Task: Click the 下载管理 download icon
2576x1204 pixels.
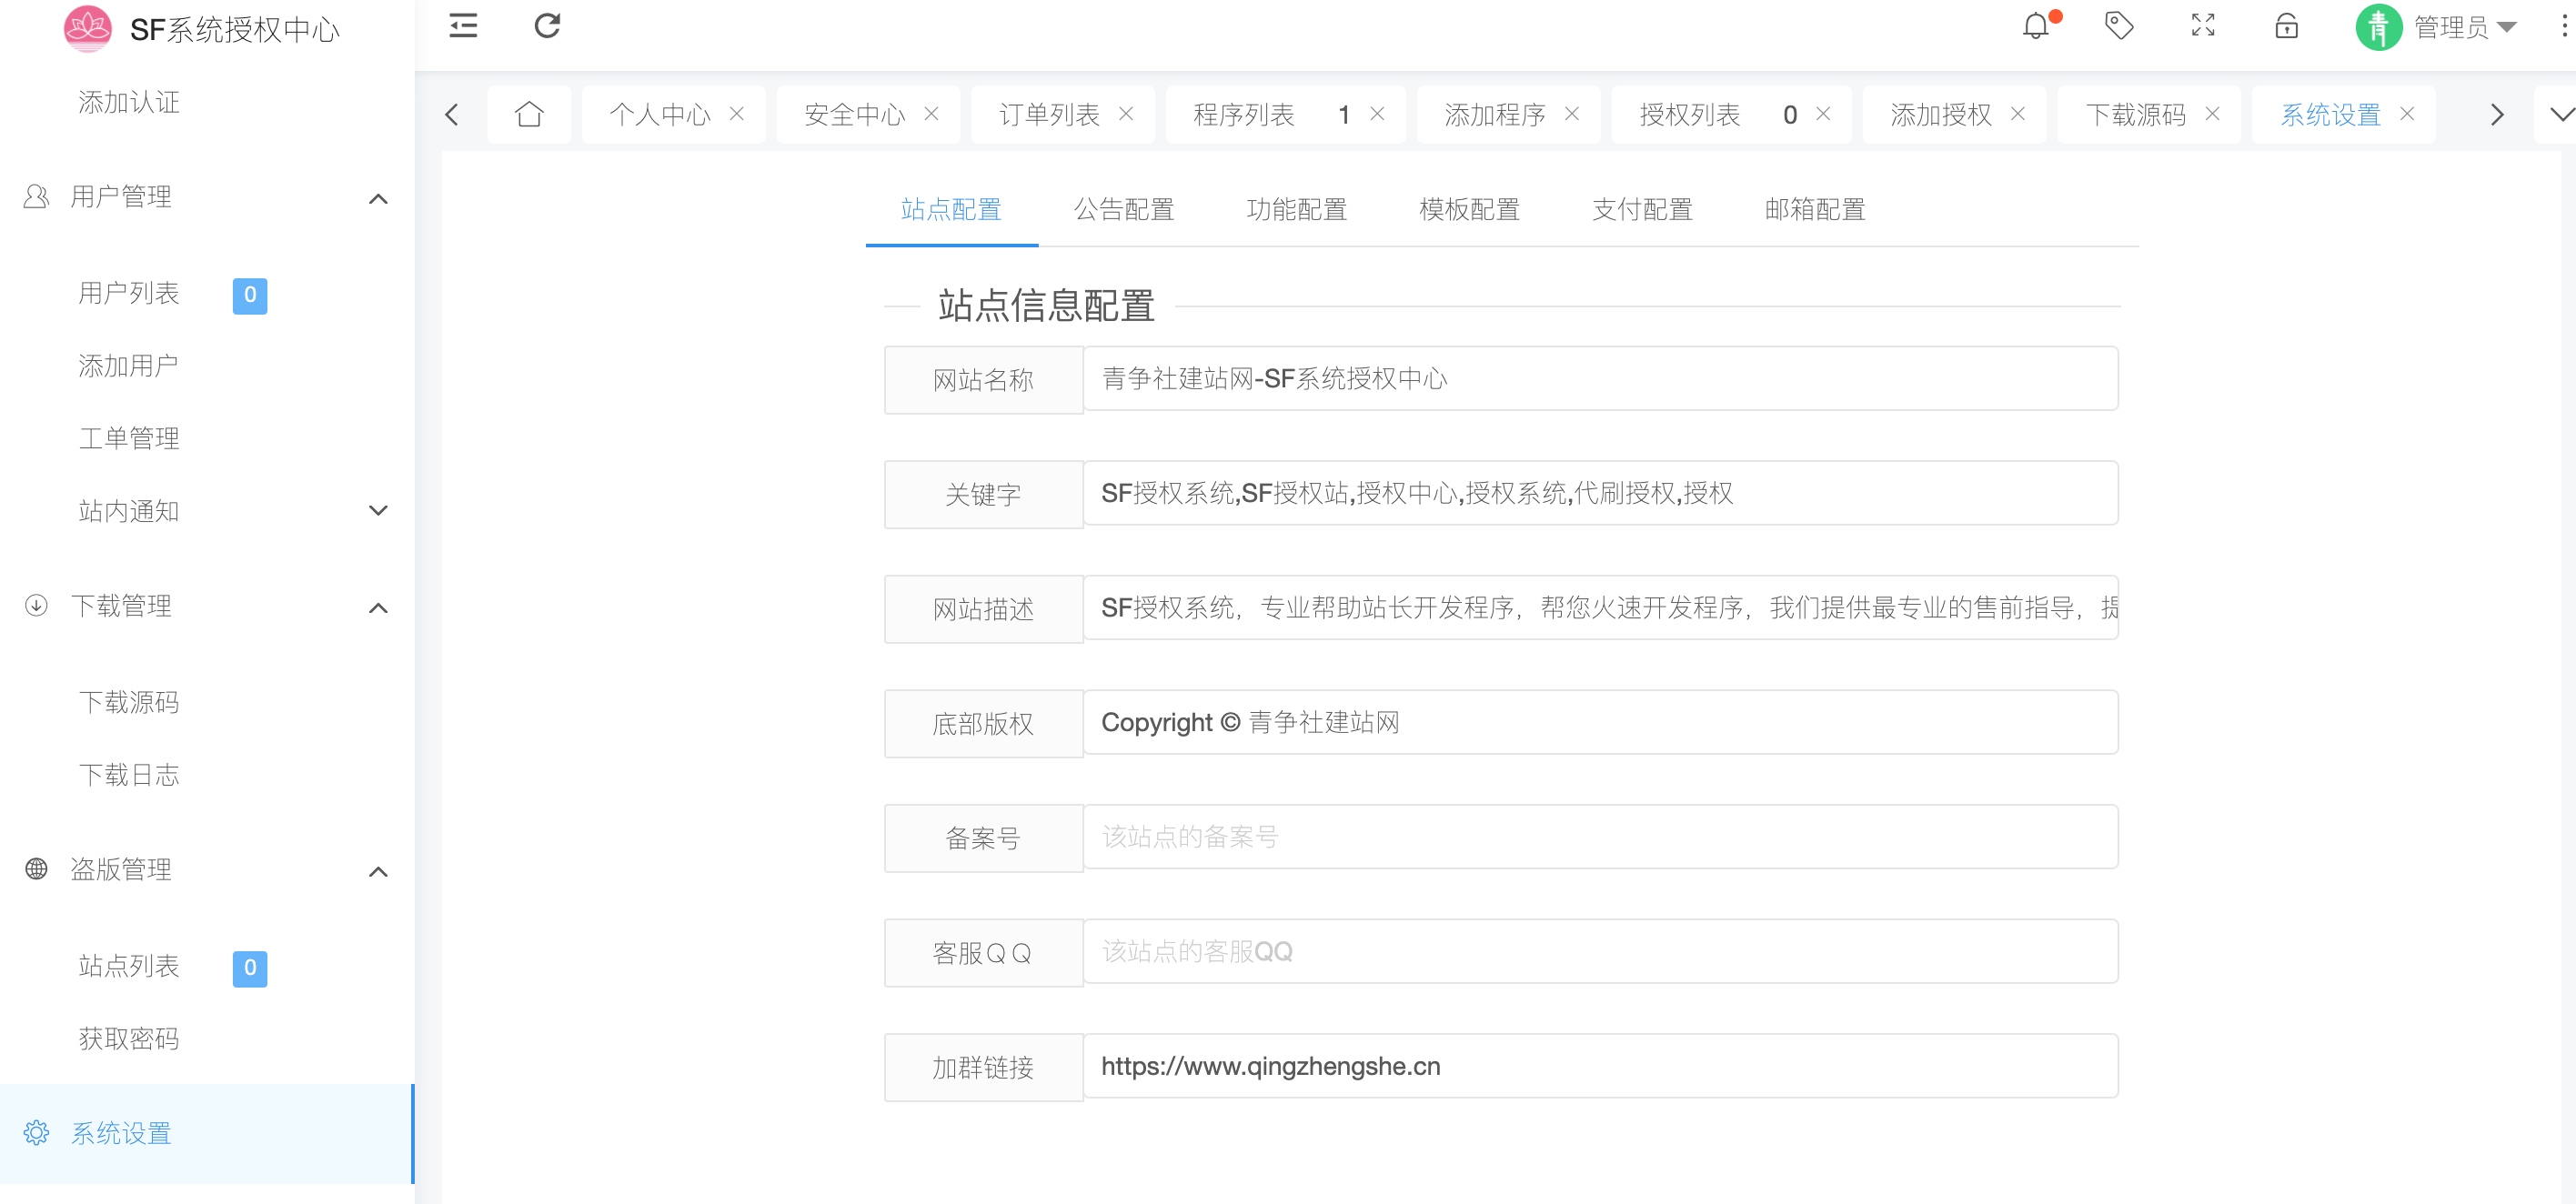Action: (36, 605)
